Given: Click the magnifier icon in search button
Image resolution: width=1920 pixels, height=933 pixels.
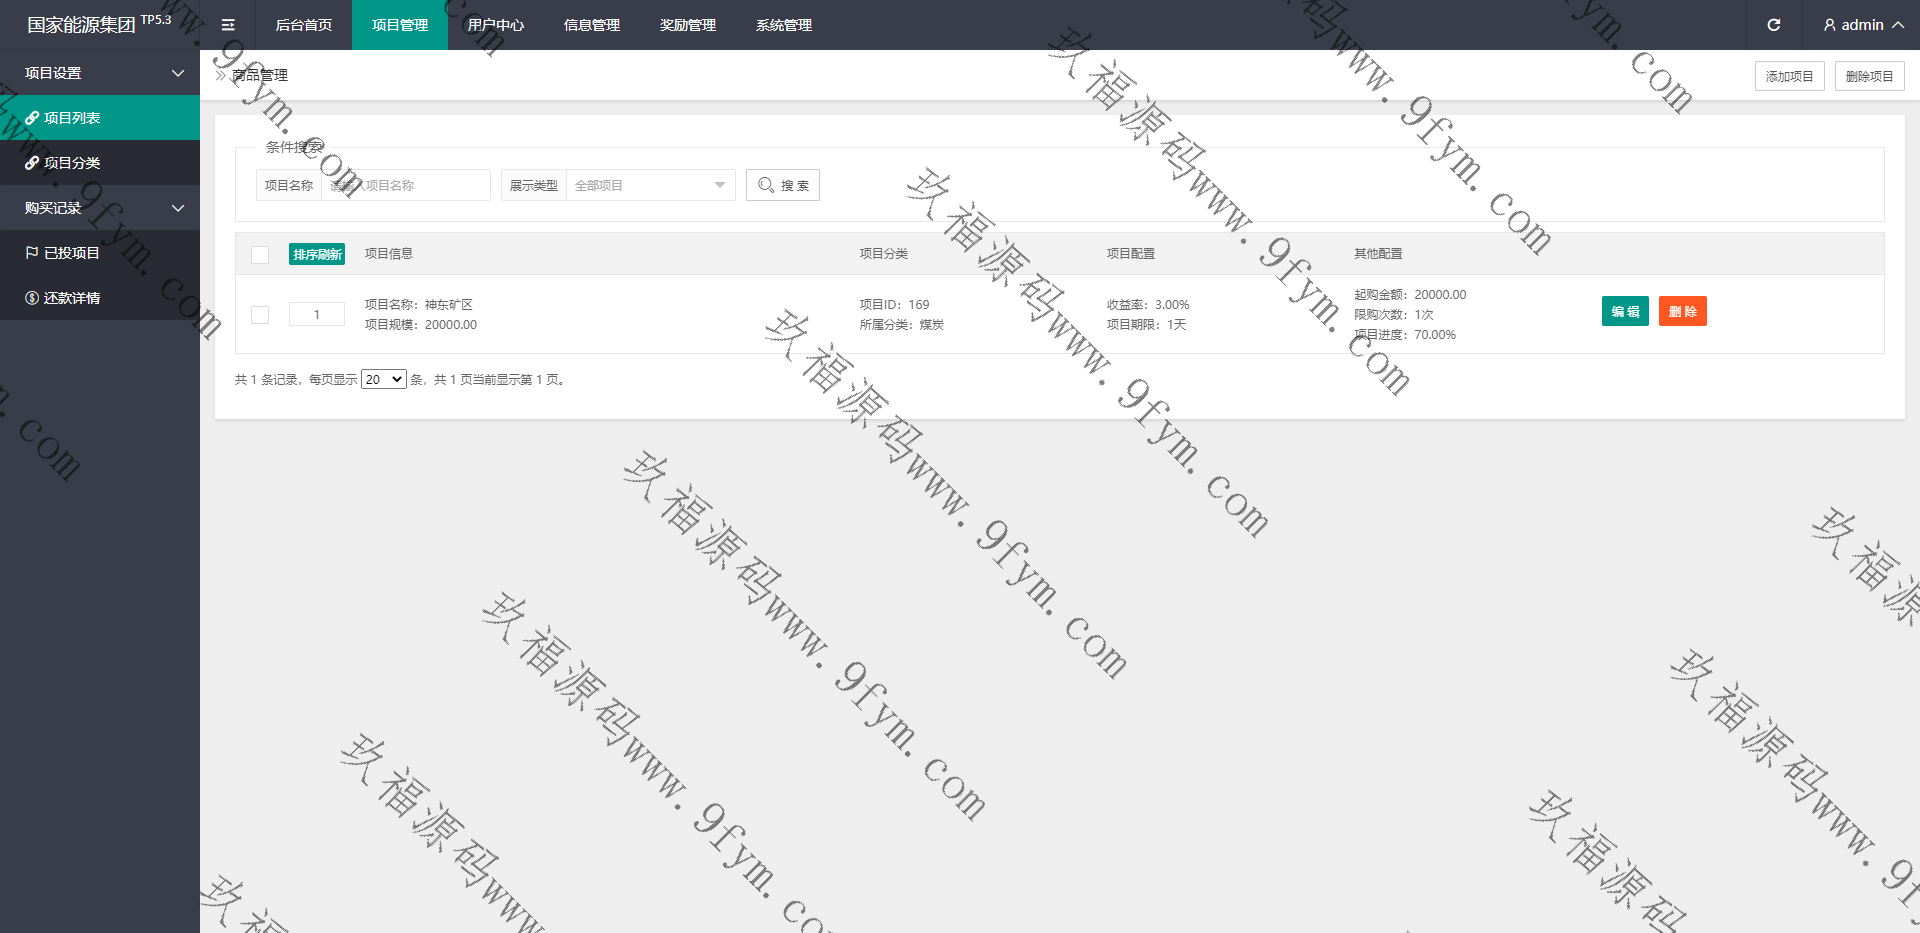Looking at the screenshot, I should [766, 185].
